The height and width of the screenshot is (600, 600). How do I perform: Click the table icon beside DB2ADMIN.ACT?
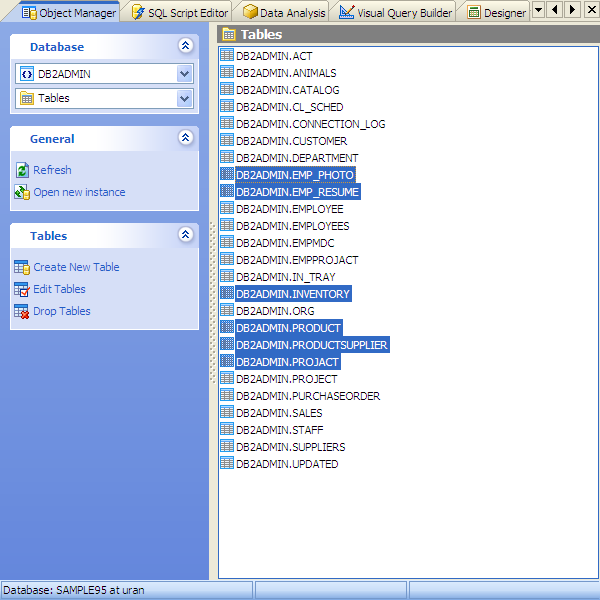227,56
